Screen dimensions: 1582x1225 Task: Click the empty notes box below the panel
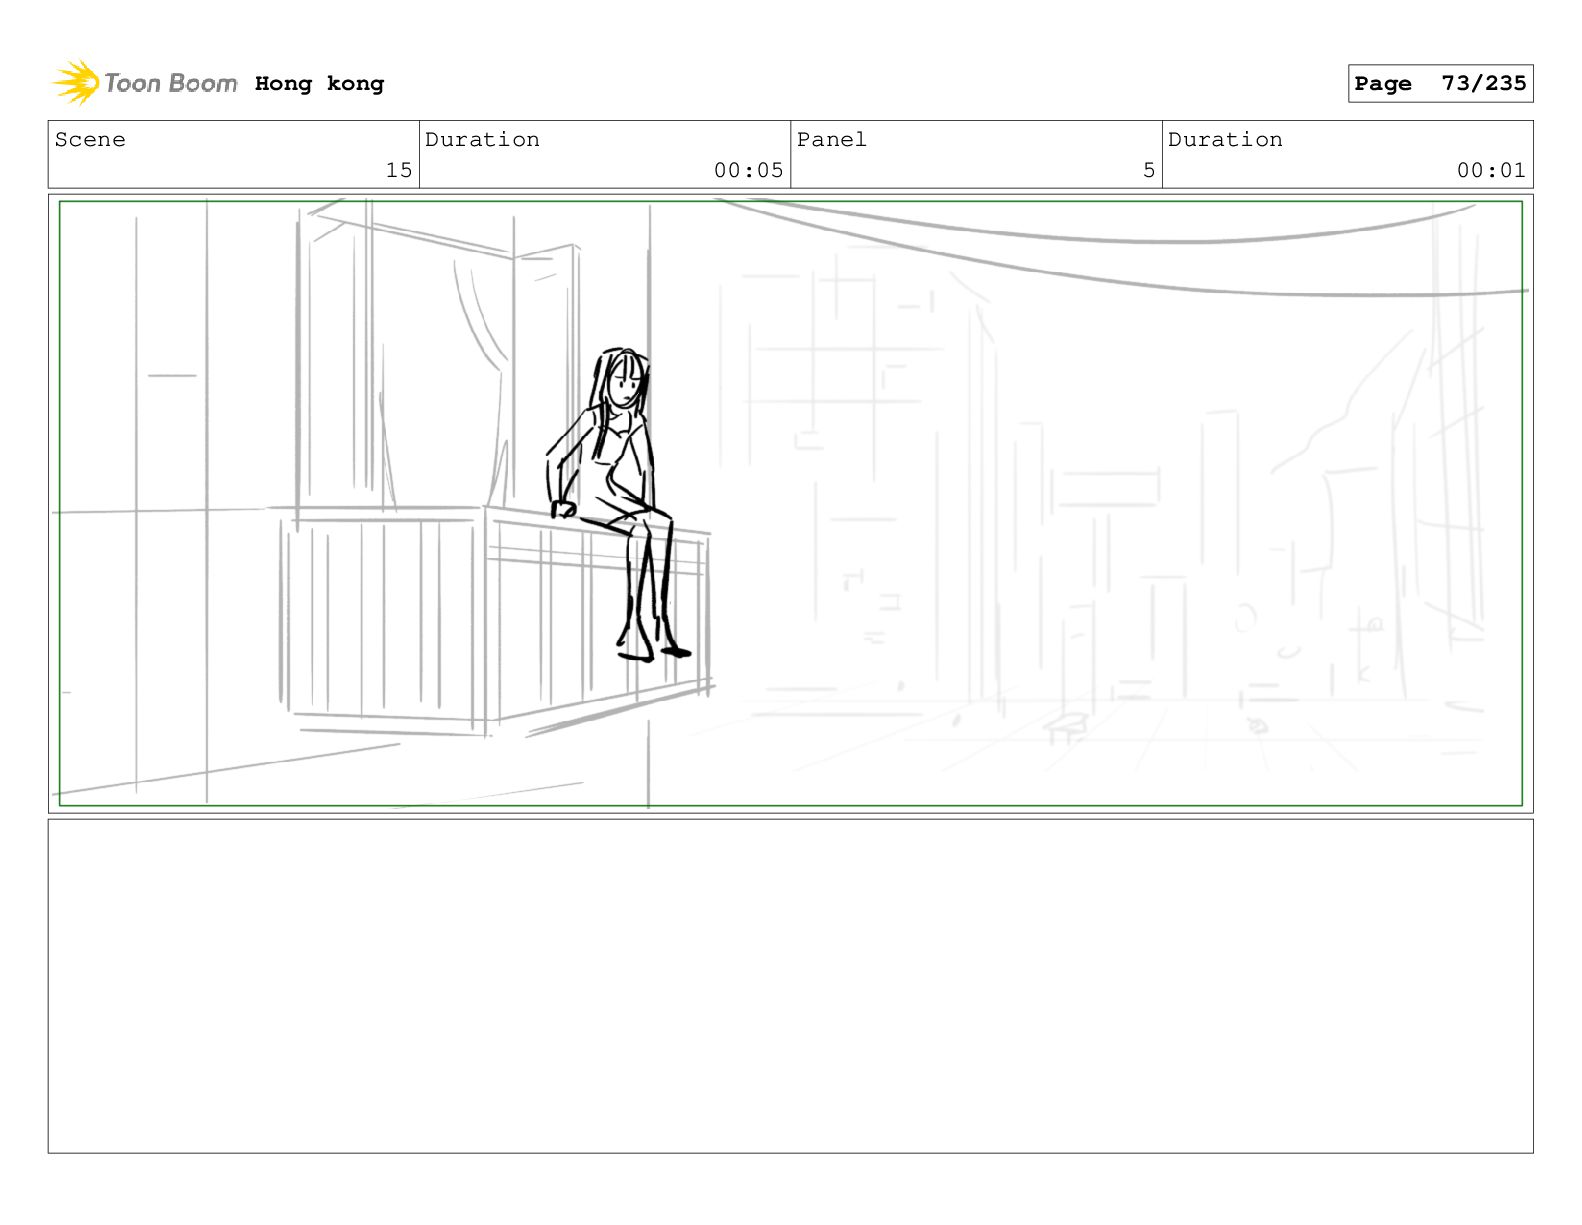(790, 986)
